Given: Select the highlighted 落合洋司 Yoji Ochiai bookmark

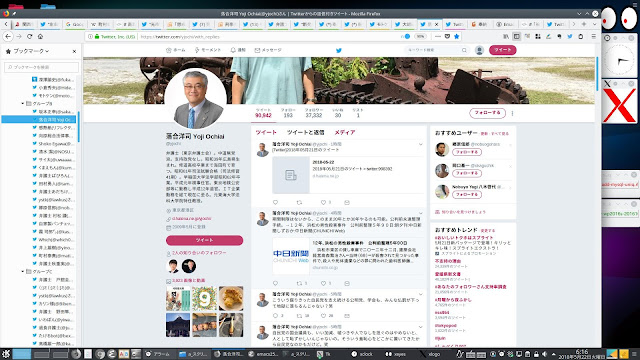Looking at the screenshot, I should [x=39, y=119].
